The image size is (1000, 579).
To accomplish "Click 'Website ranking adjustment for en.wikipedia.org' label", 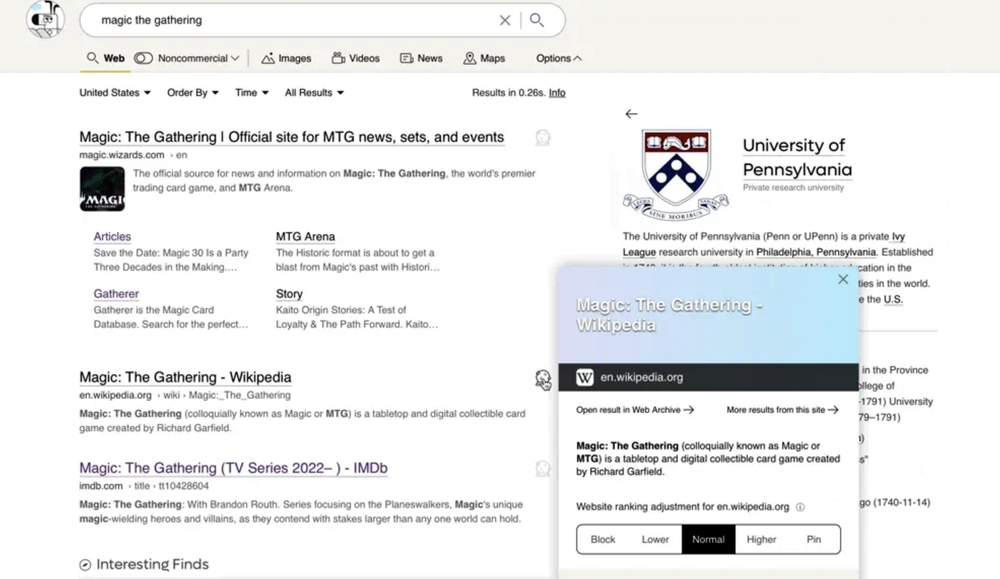I will point(682,507).
